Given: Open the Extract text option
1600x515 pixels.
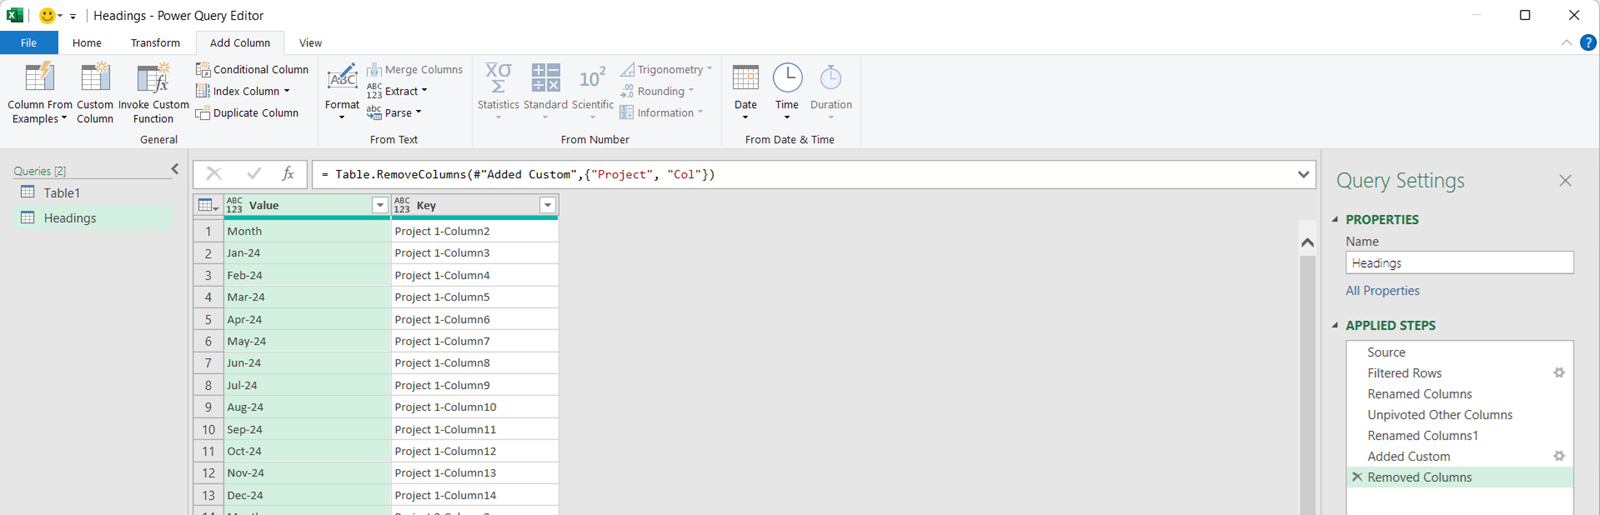Looking at the screenshot, I should pos(397,91).
